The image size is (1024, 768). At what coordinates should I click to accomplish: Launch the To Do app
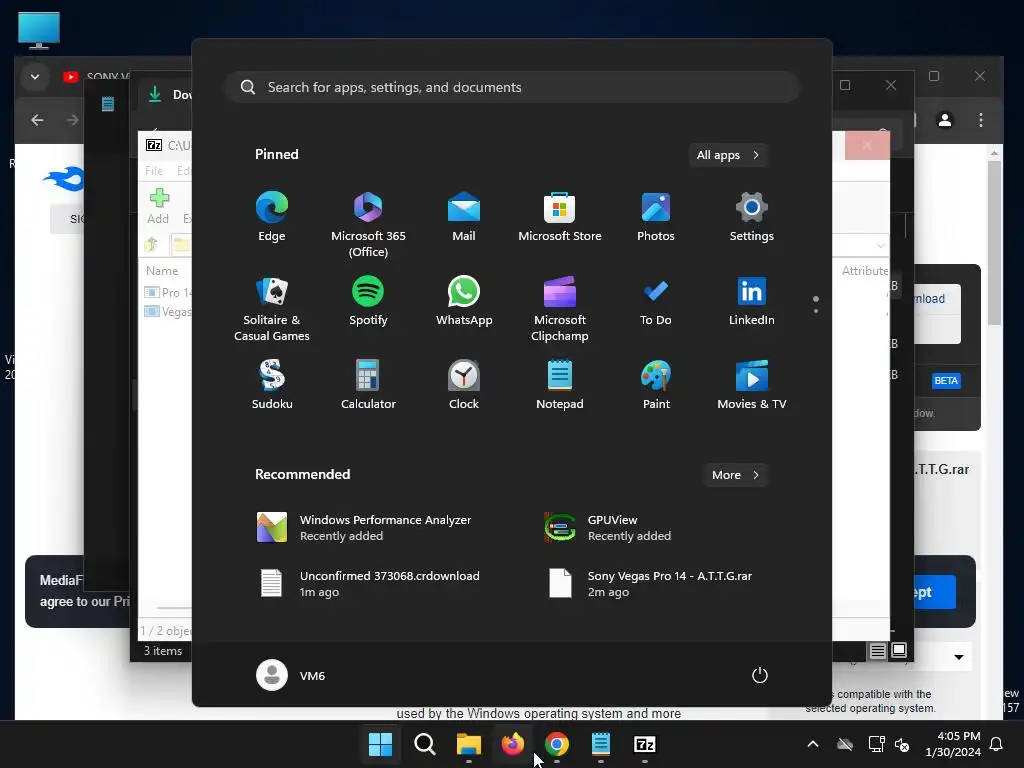tap(656, 301)
